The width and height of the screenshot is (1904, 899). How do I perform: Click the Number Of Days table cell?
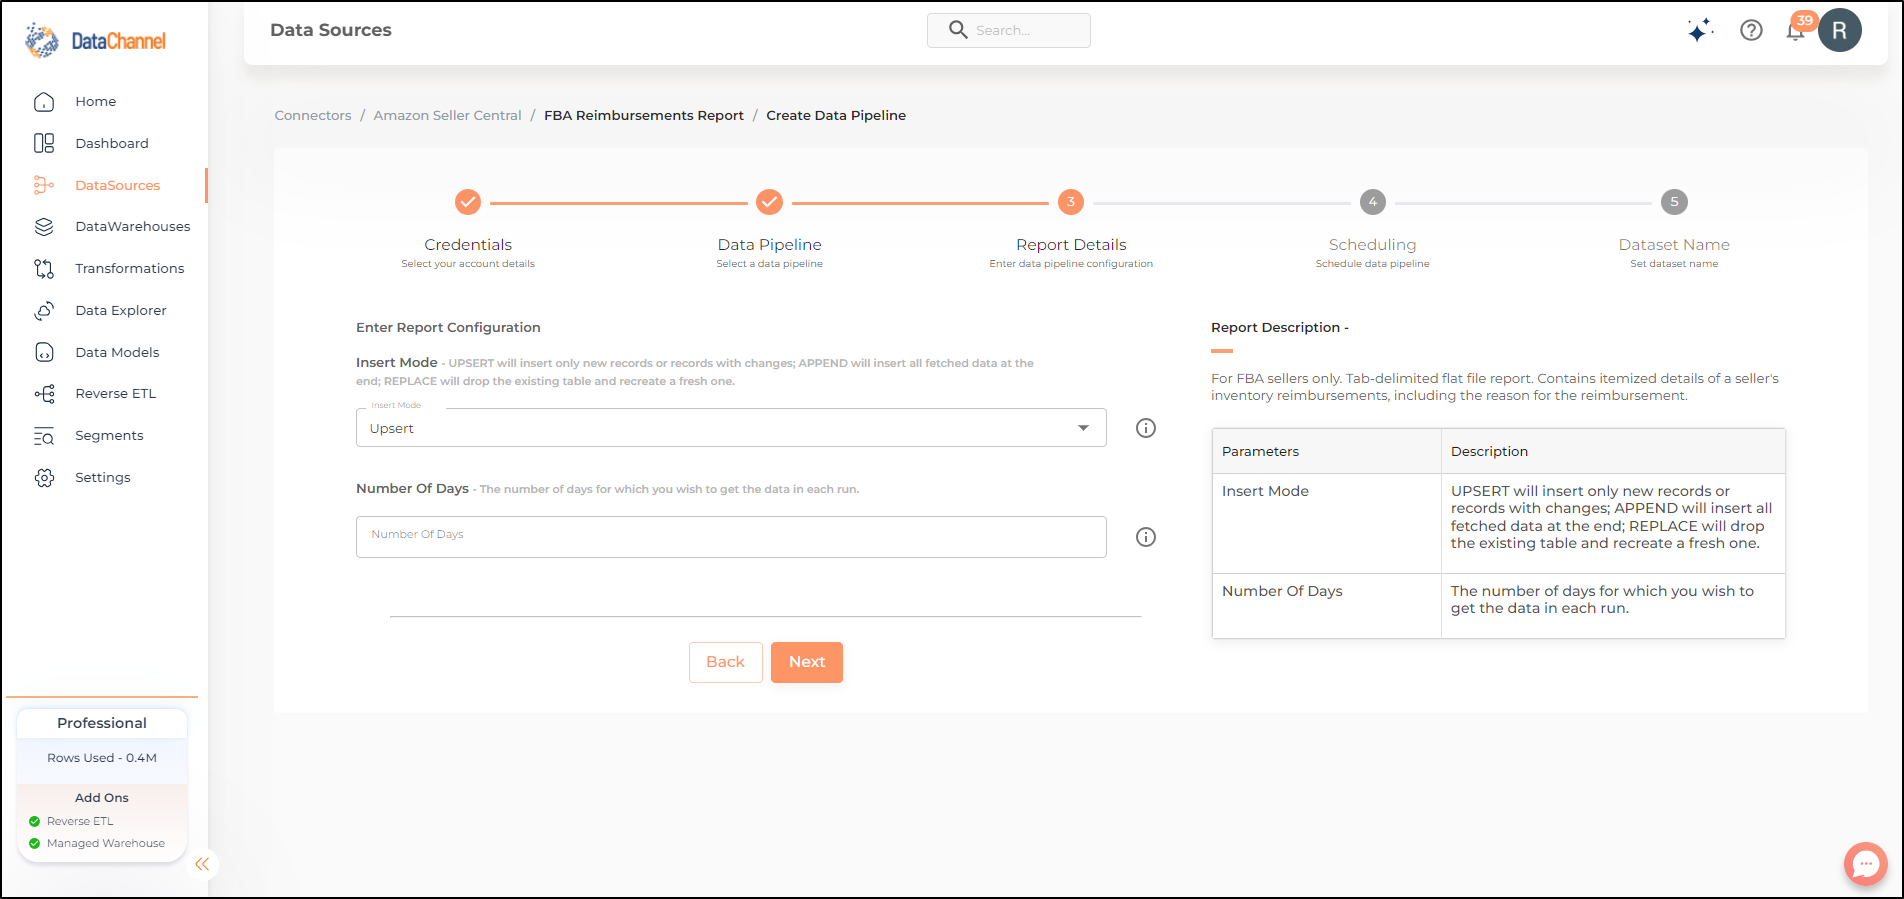pyautogui.click(x=1326, y=605)
